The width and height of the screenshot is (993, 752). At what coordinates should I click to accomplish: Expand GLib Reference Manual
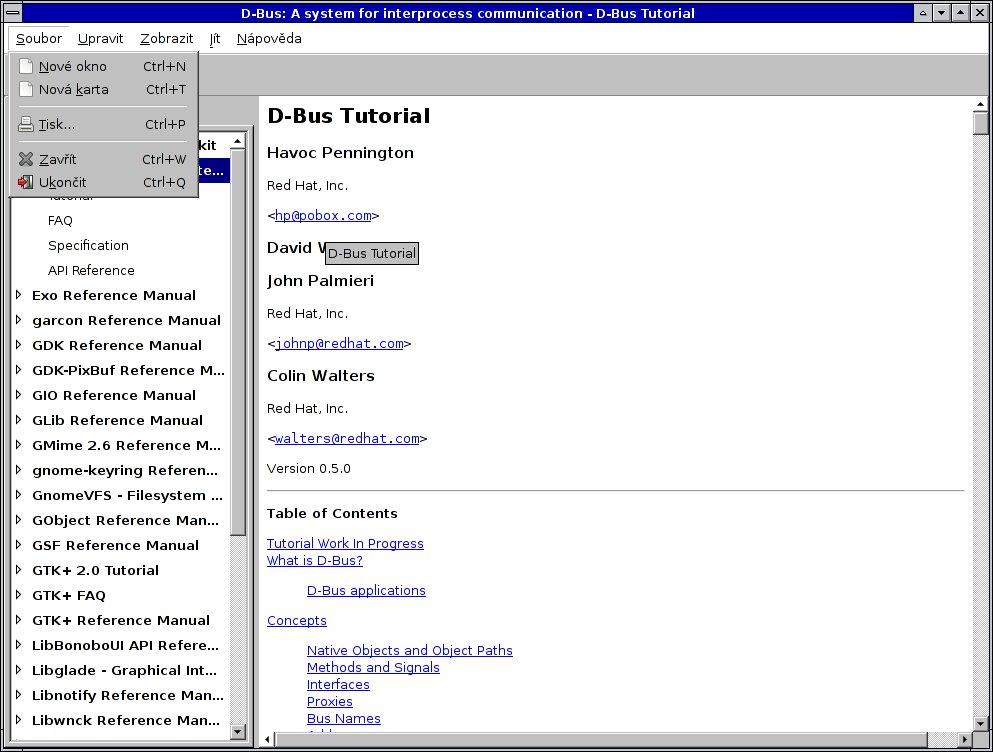click(18, 420)
